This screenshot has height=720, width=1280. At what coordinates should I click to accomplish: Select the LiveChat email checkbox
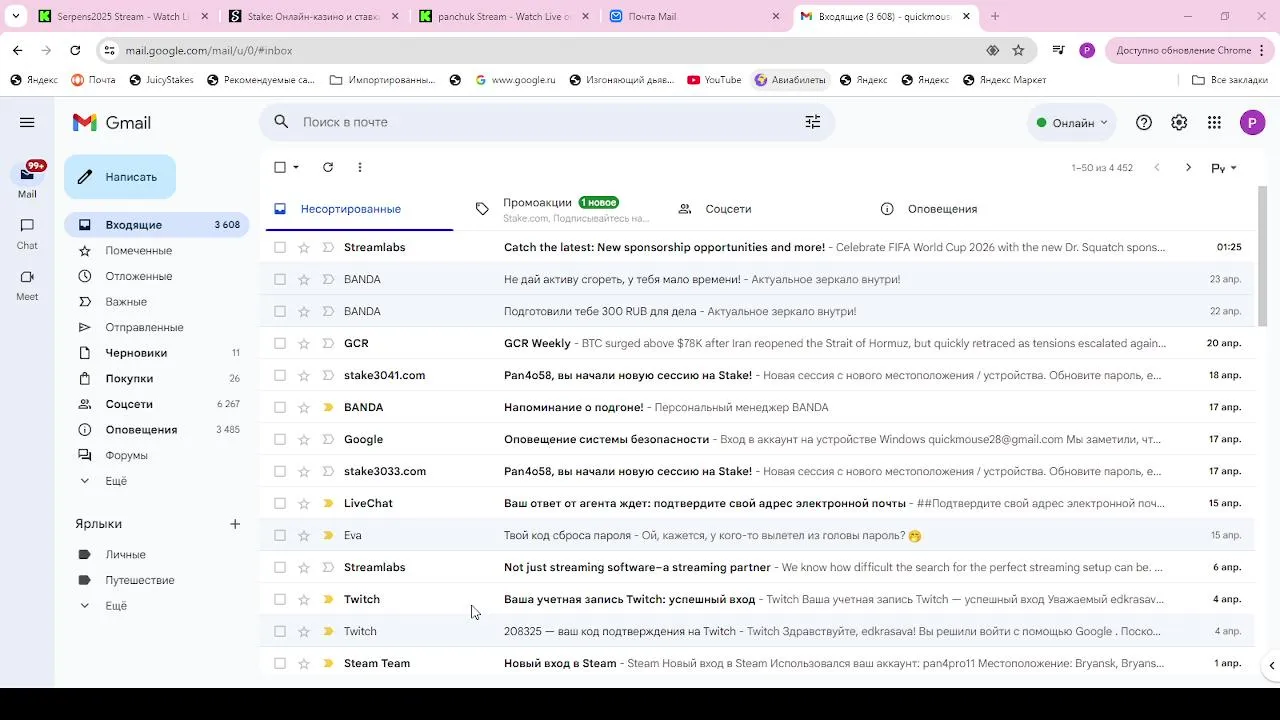(x=280, y=503)
